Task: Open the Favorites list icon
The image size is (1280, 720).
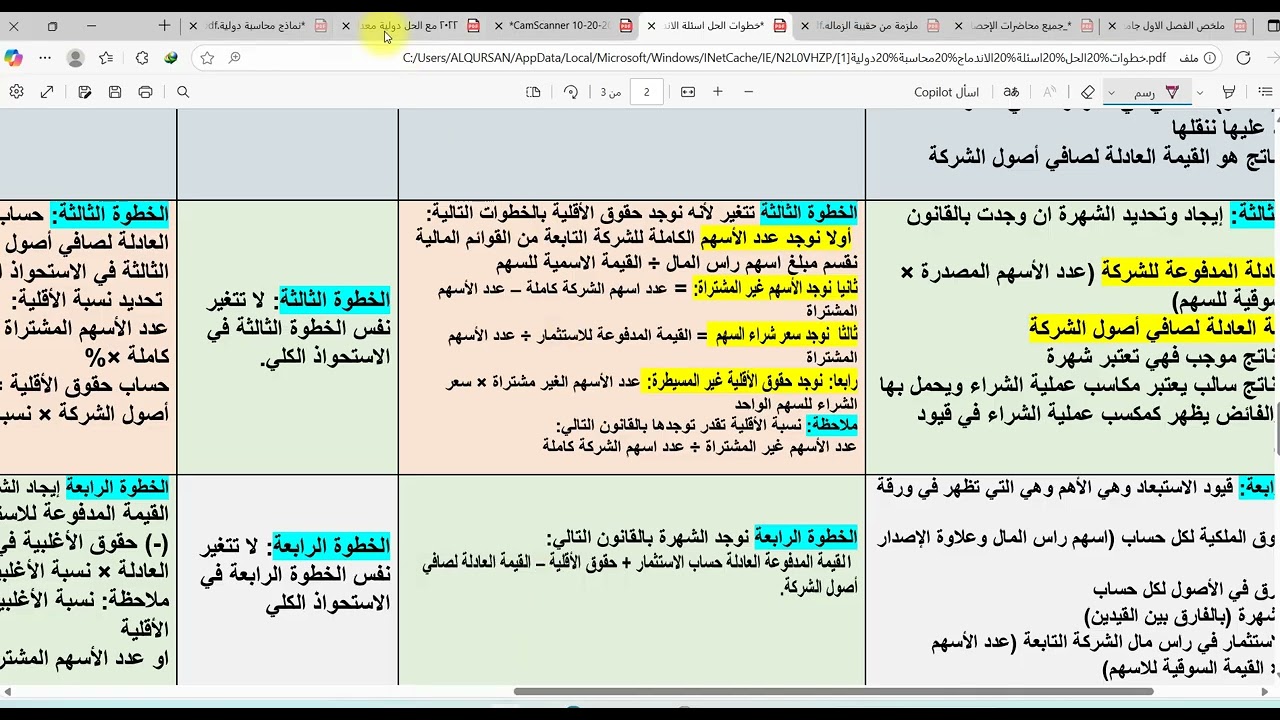Action: [106, 58]
